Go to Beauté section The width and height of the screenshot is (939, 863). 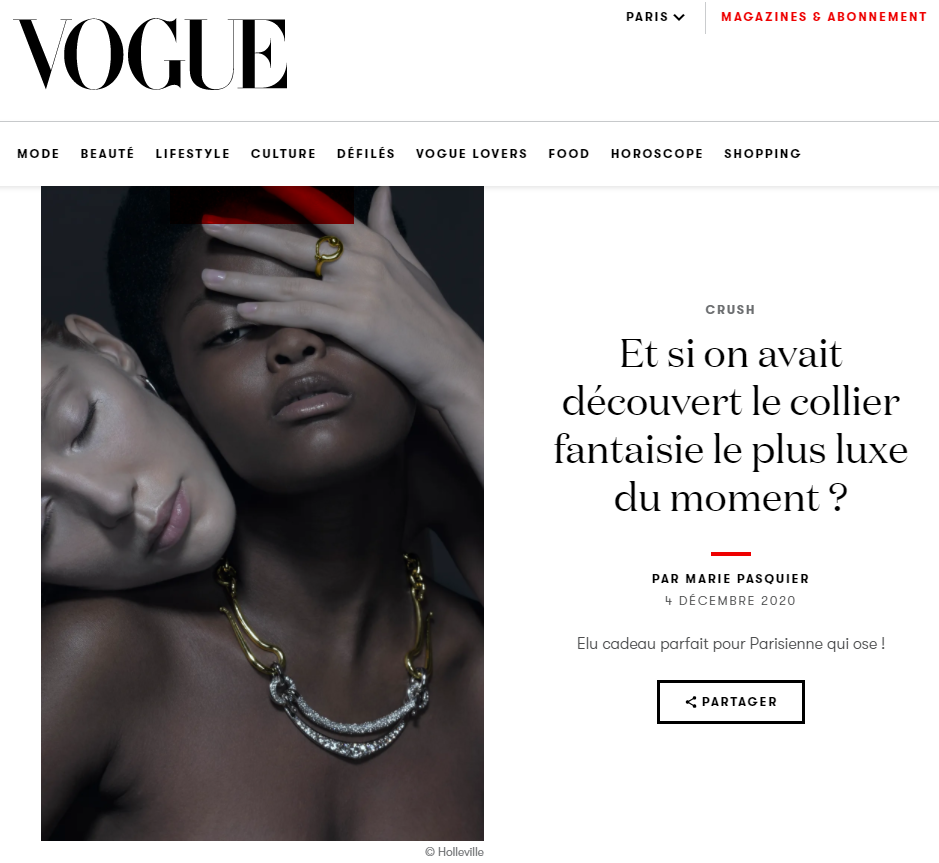pyautogui.click(x=108, y=154)
